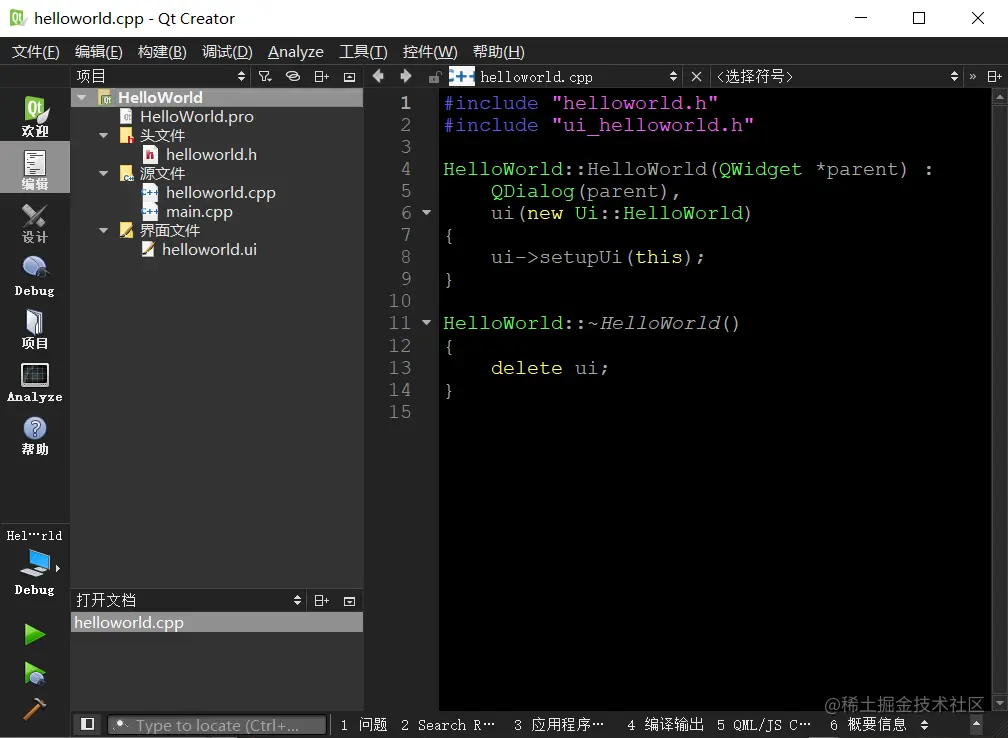Image resolution: width=1008 pixels, height=738 pixels.
Task: Click the editor vertical scrollbar down arrow
Action: [x=999, y=703]
